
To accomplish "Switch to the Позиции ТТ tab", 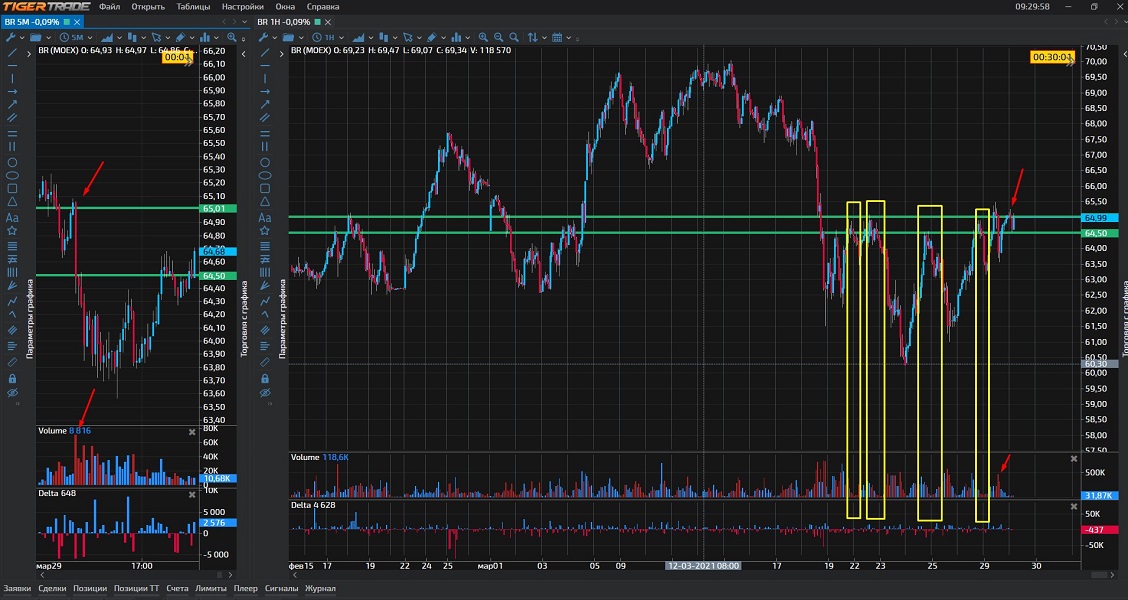I will [x=137, y=588].
